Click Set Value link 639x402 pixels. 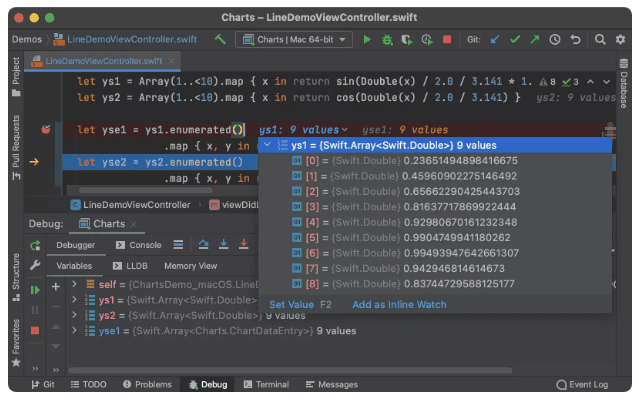pyautogui.click(x=291, y=305)
